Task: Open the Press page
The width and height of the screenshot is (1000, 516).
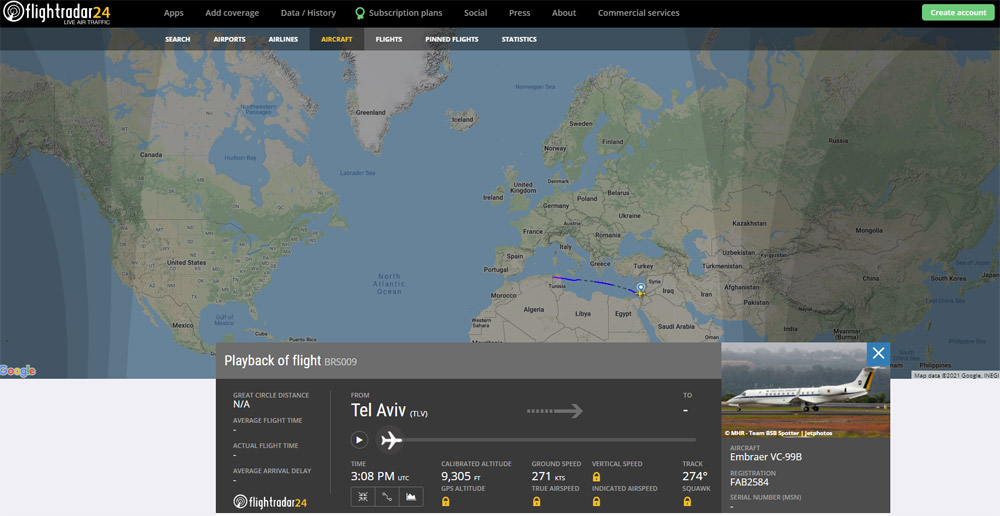Action: tap(519, 13)
